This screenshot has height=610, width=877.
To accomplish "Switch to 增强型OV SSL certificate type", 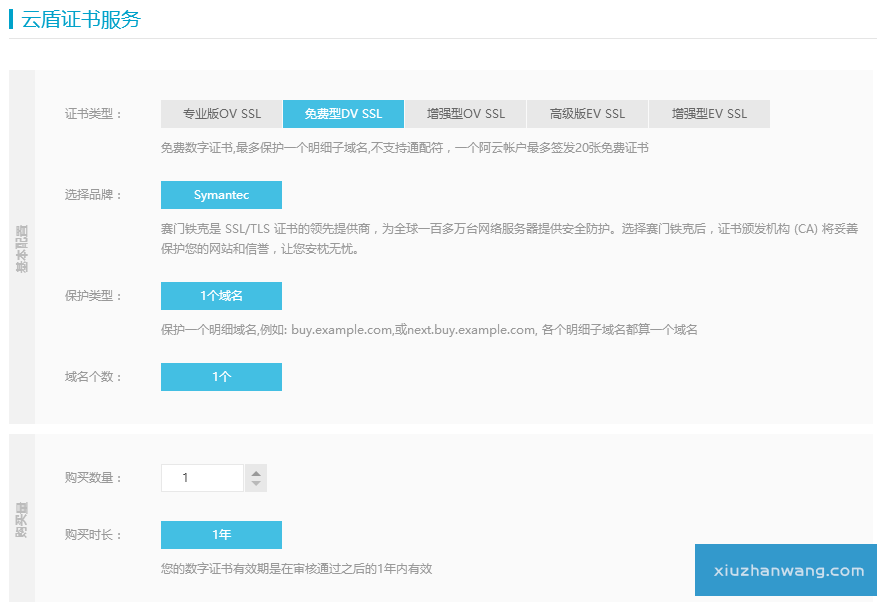I will tap(465, 114).
